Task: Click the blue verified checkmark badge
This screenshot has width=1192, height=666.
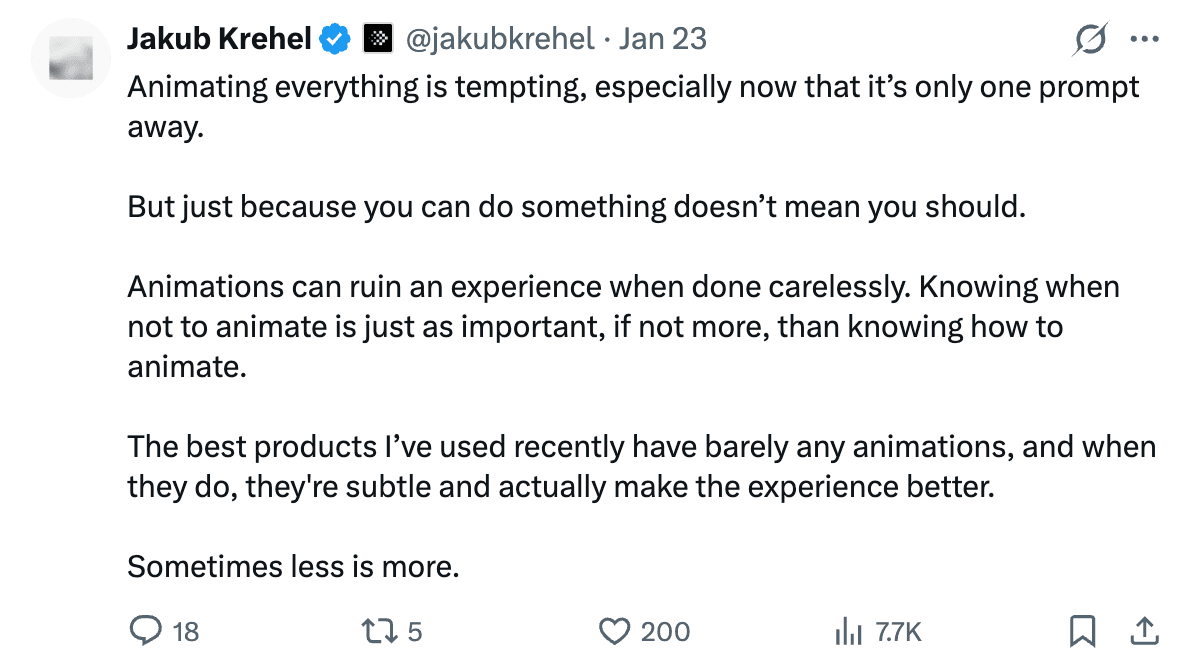Action: pyautogui.click(x=334, y=40)
